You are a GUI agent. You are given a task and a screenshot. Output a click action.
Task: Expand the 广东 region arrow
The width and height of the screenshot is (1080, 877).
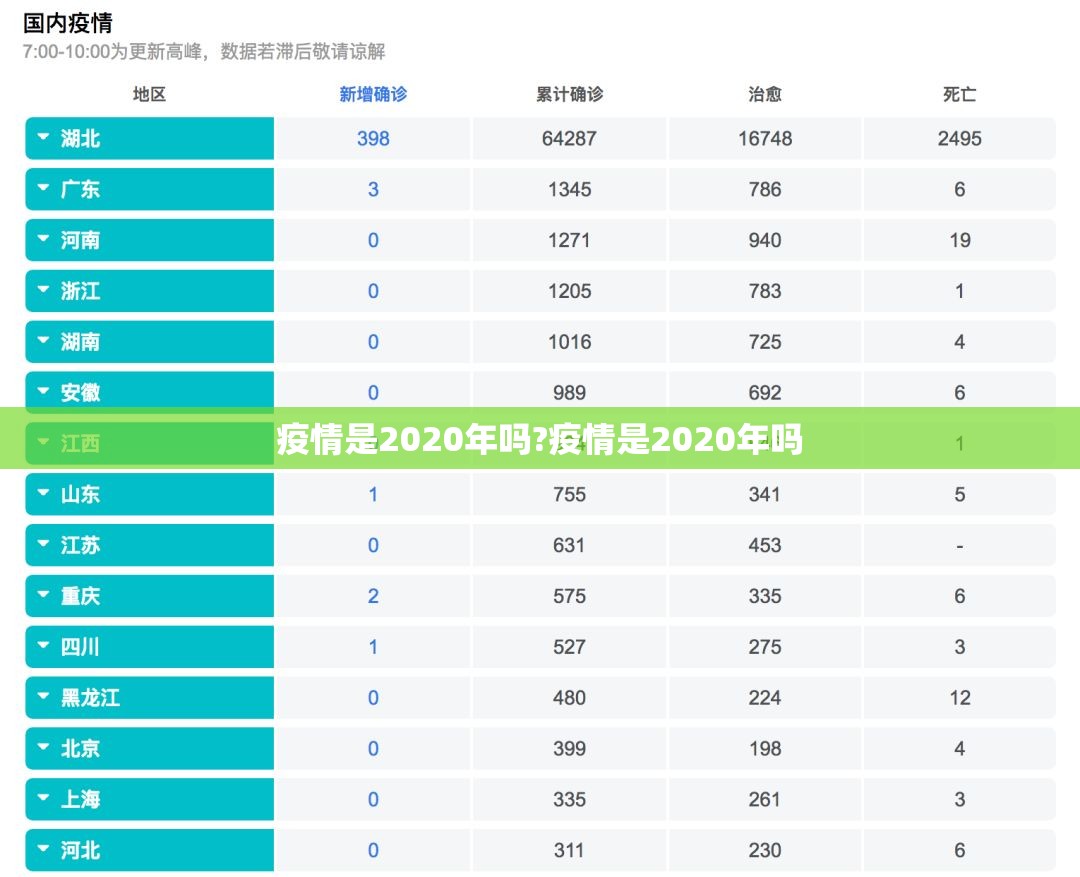[x=43, y=189]
